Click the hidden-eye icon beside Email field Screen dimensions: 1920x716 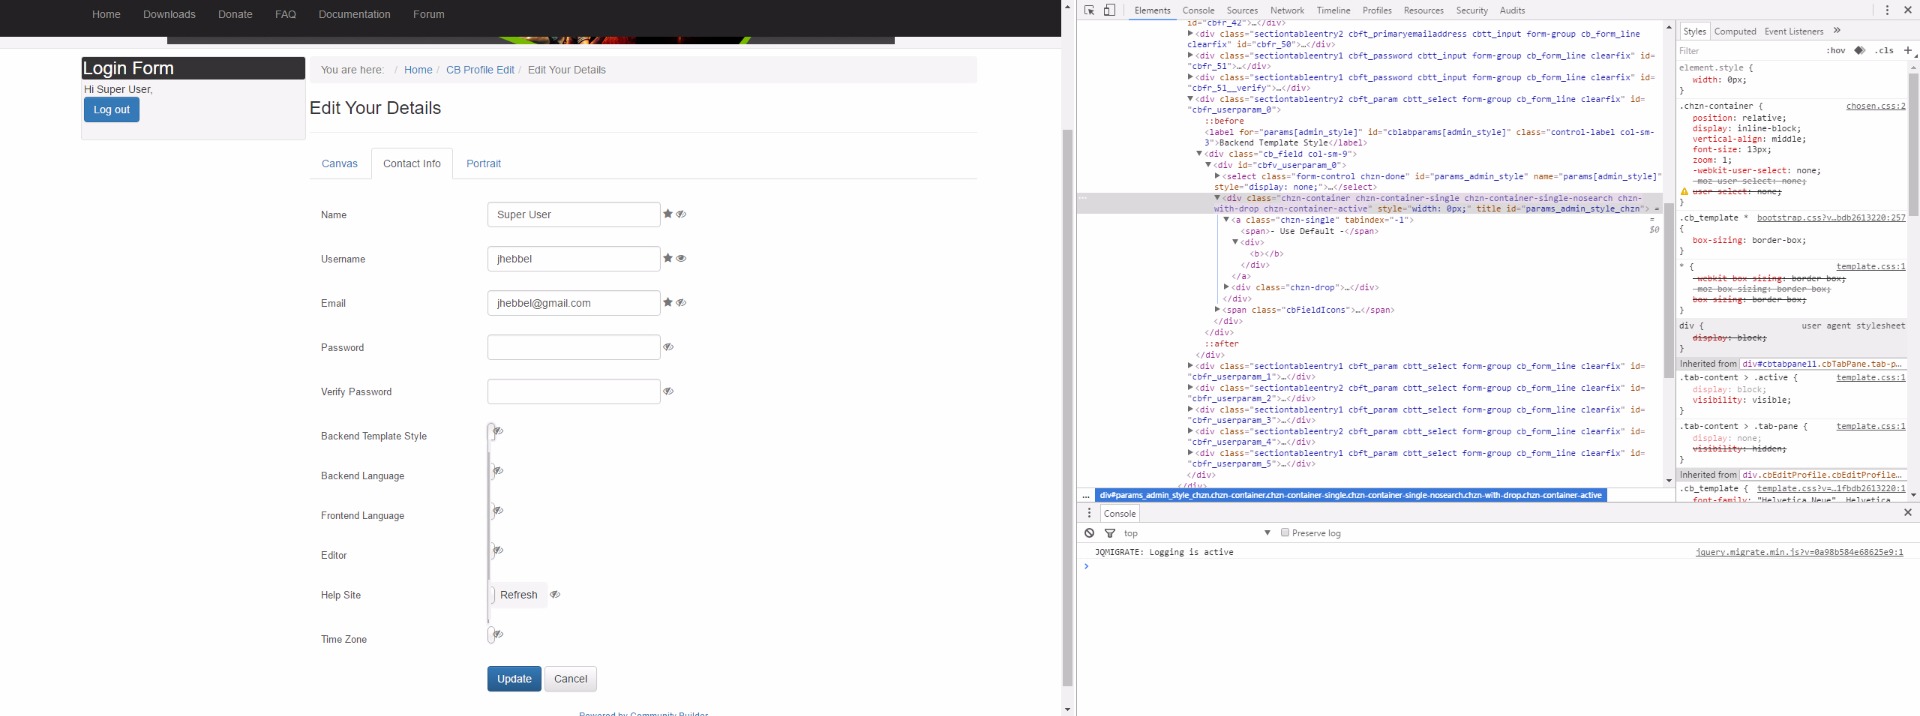(x=681, y=302)
